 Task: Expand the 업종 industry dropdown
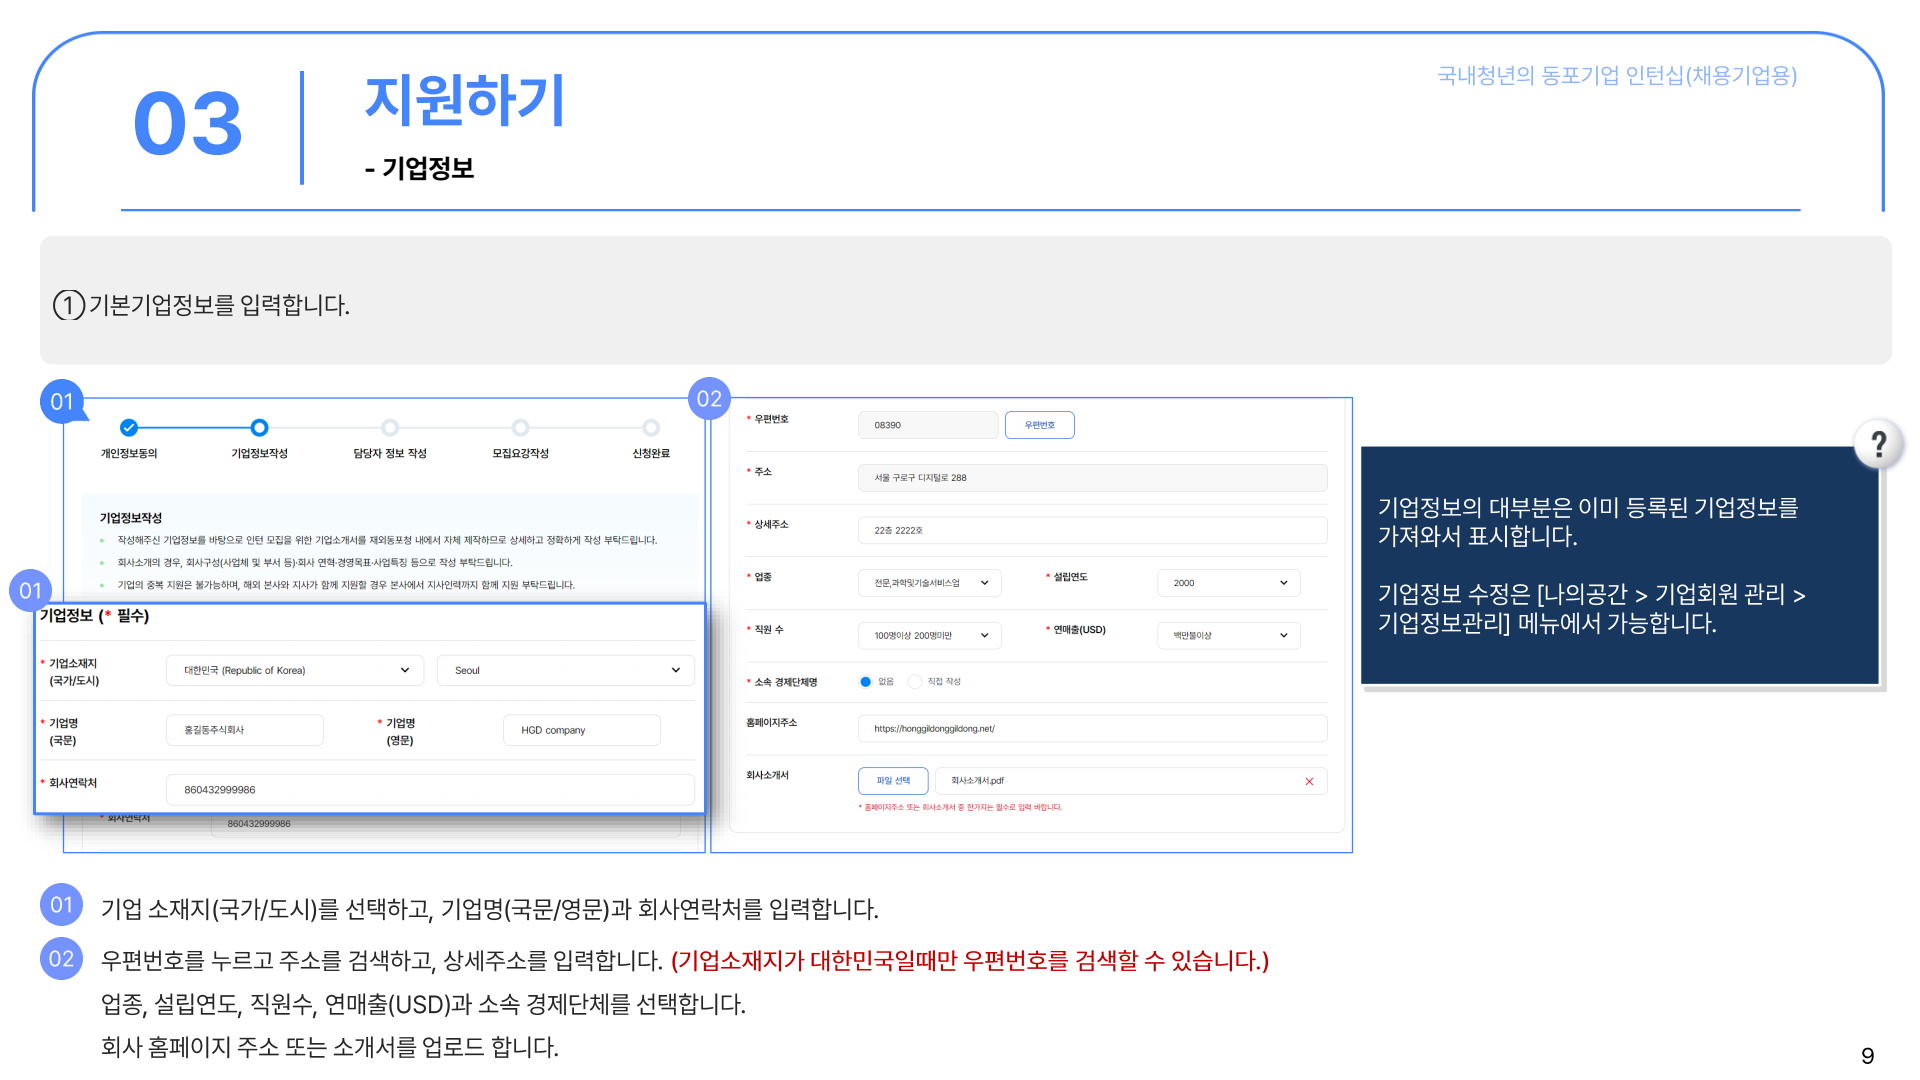click(929, 583)
